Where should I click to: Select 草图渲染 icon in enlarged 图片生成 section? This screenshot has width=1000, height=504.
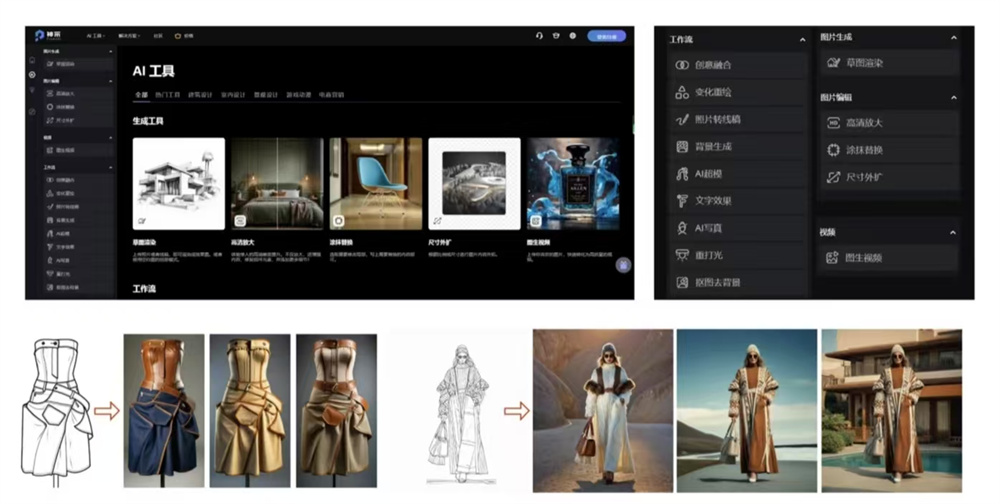834,63
